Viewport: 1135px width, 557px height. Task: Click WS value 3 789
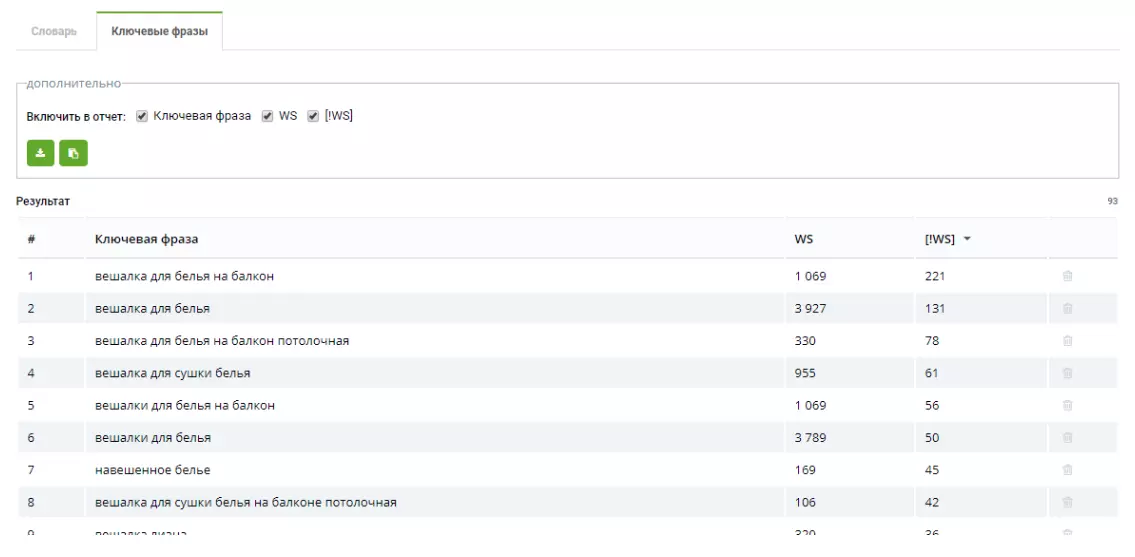810,437
